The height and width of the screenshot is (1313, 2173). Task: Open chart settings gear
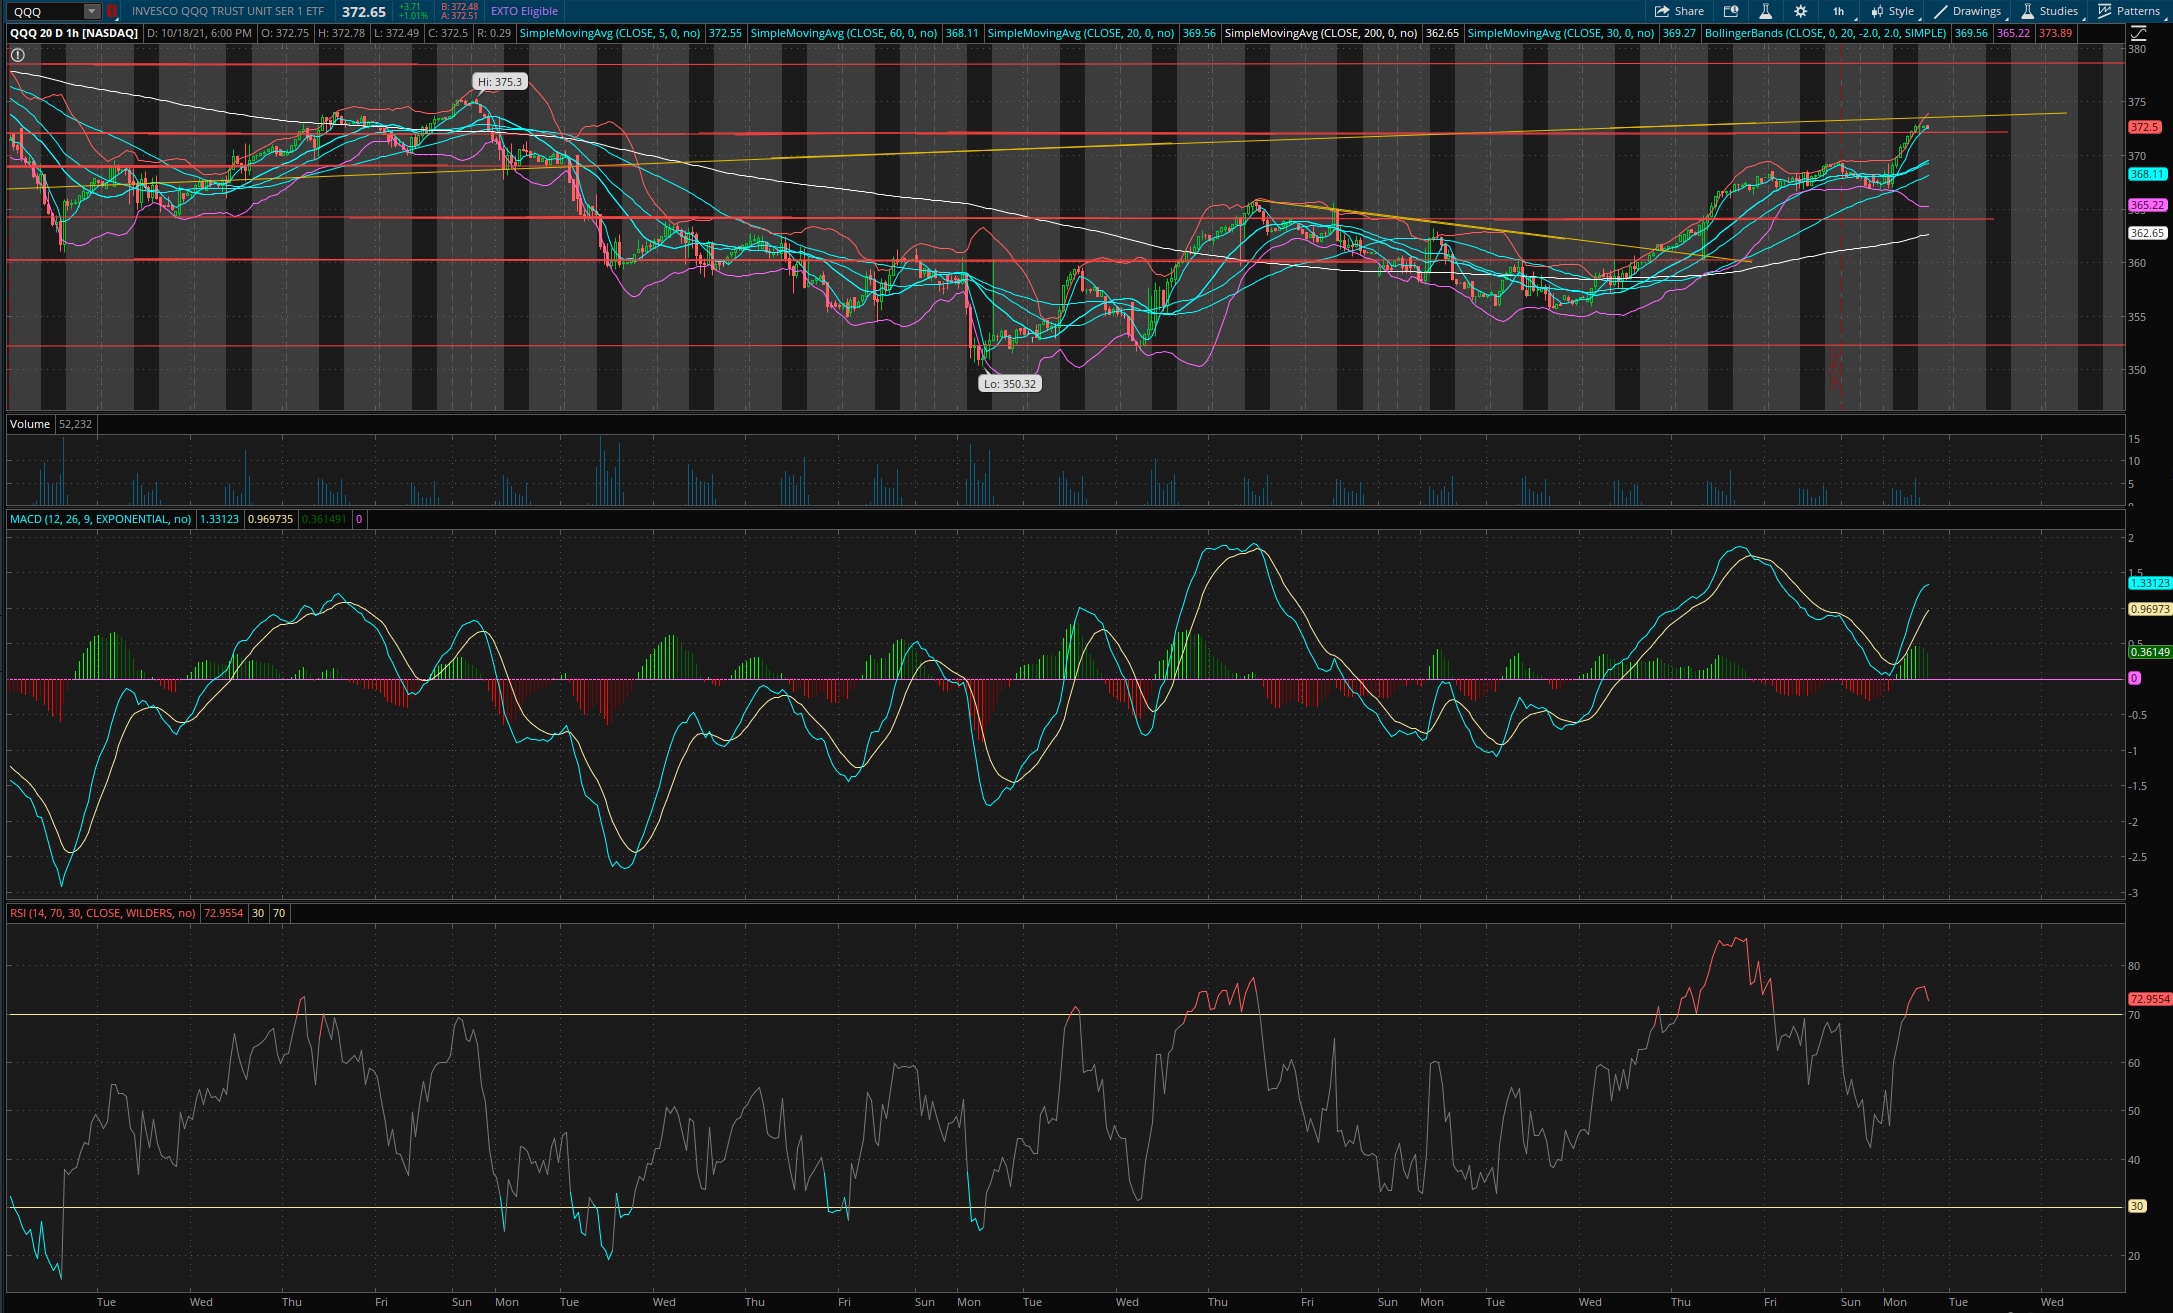(1800, 11)
